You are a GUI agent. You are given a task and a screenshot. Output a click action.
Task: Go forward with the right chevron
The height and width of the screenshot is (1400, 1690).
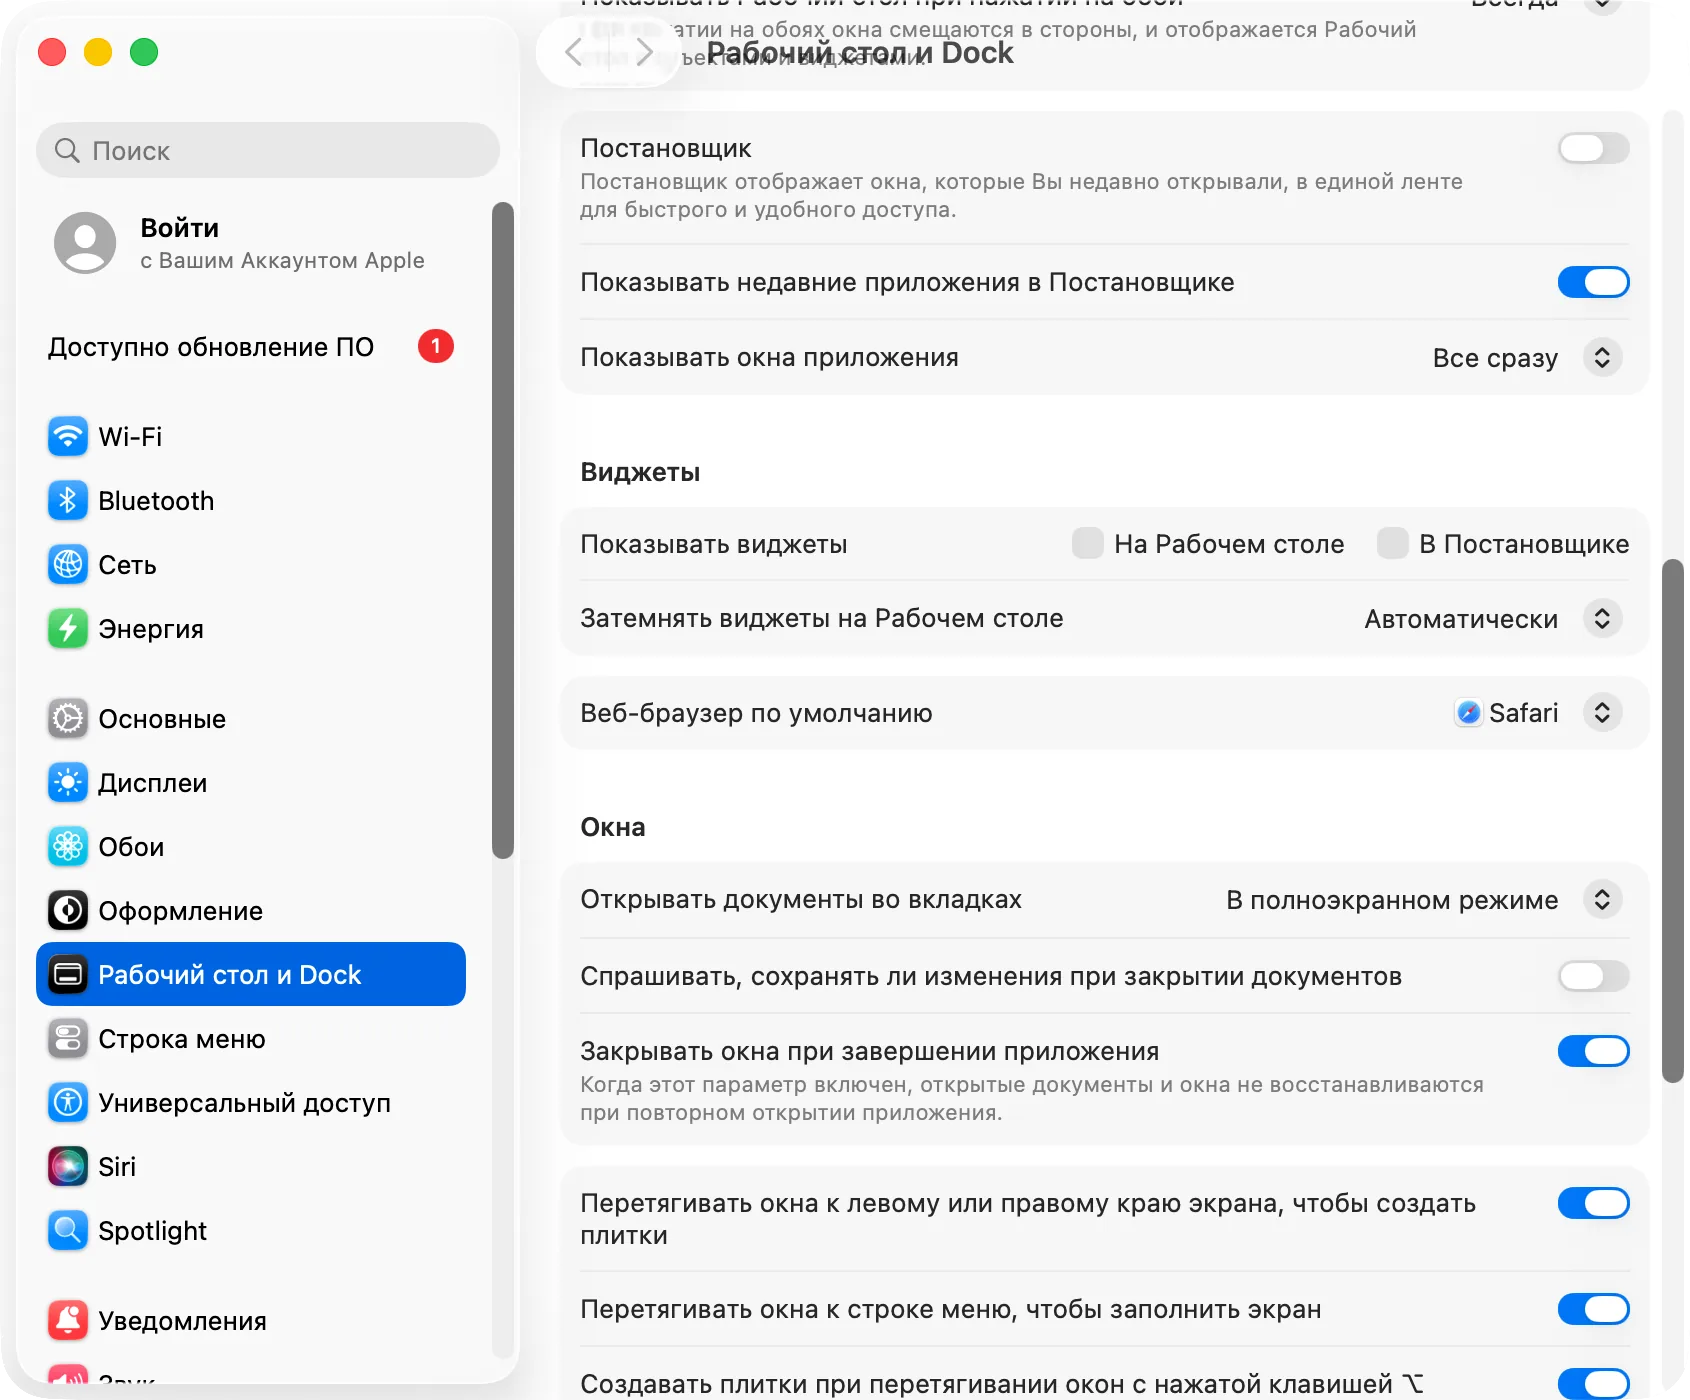644,52
